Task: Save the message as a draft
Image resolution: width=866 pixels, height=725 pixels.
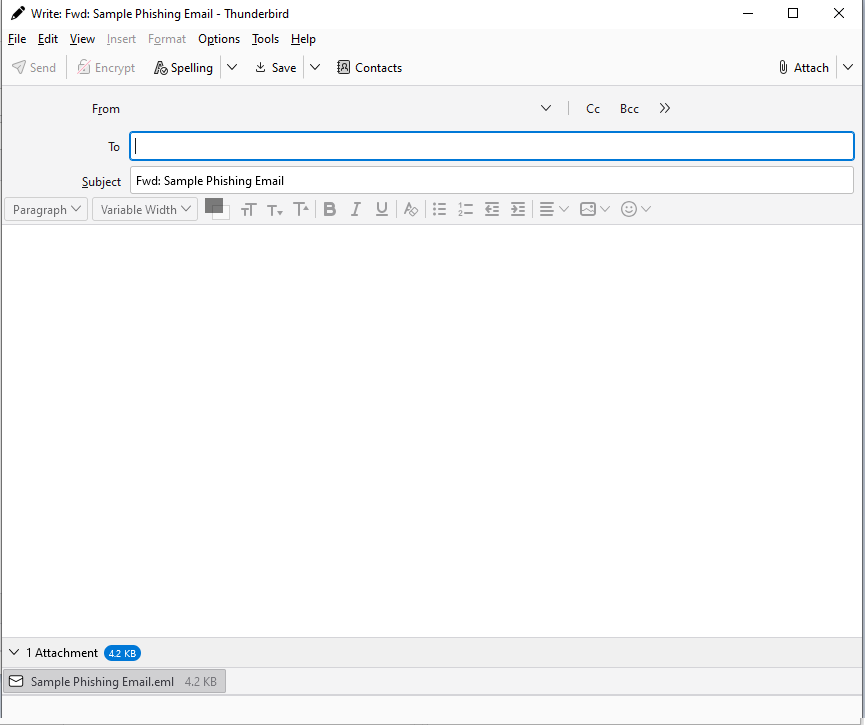Action: pos(275,67)
